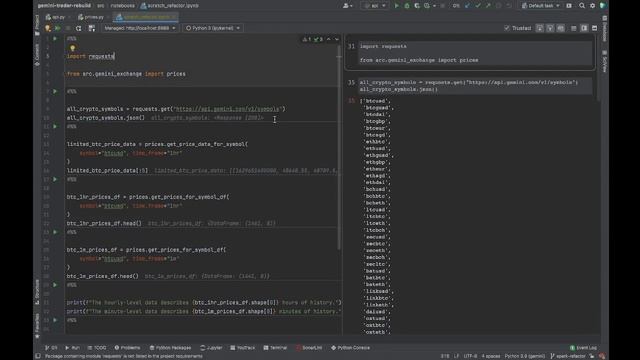Open the Jupyter tool window
Viewport: 640px width, 360px height.
(211, 348)
